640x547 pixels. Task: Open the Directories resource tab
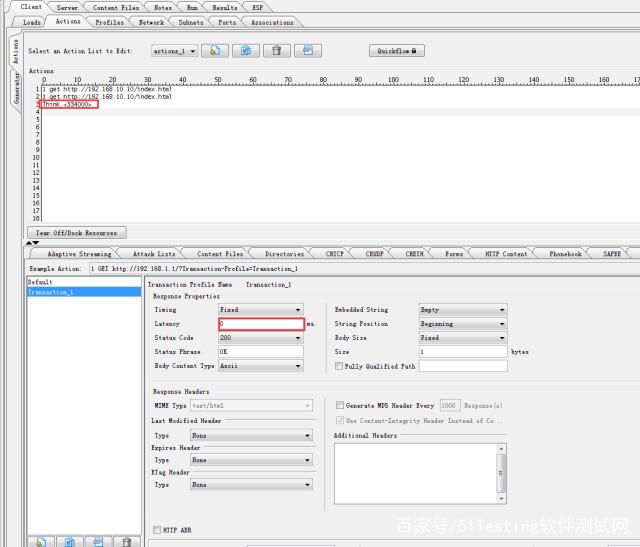pos(284,254)
